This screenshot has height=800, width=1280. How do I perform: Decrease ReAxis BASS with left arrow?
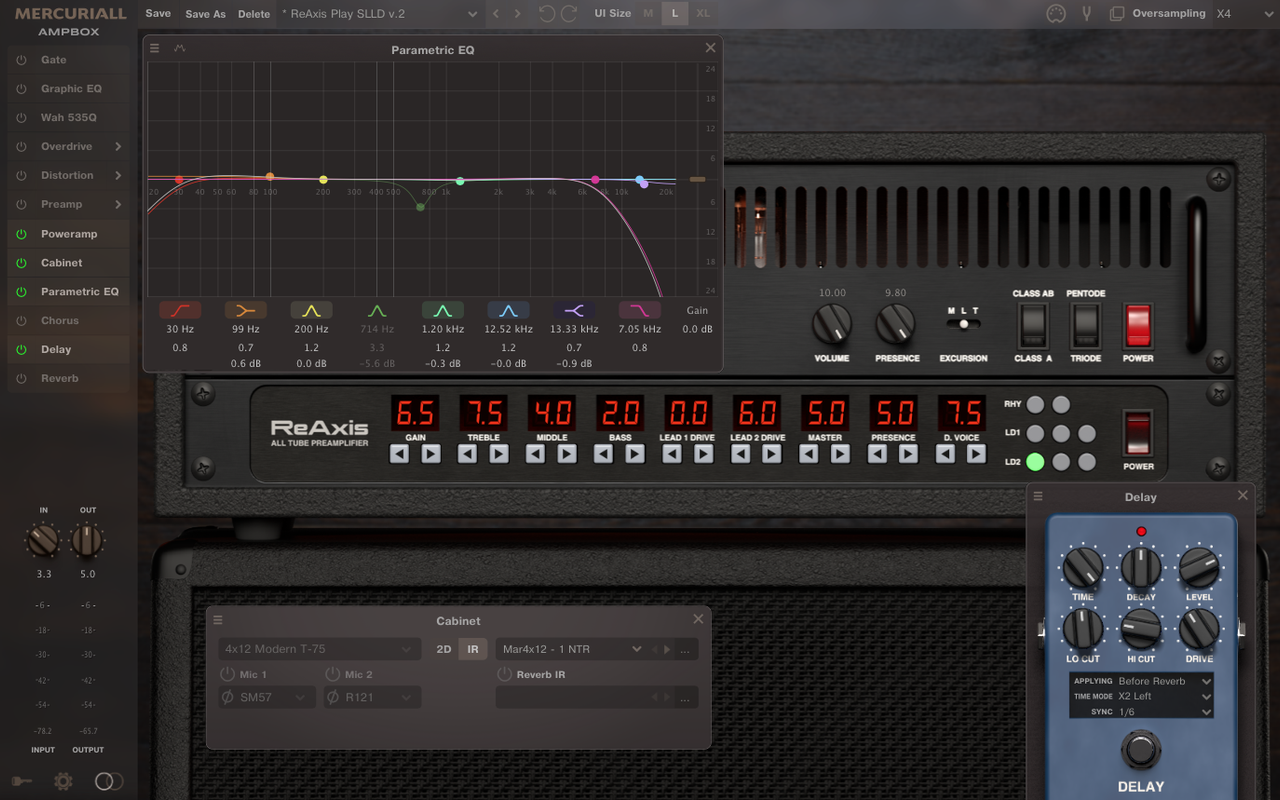pyautogui.click(x=603, y=454)
